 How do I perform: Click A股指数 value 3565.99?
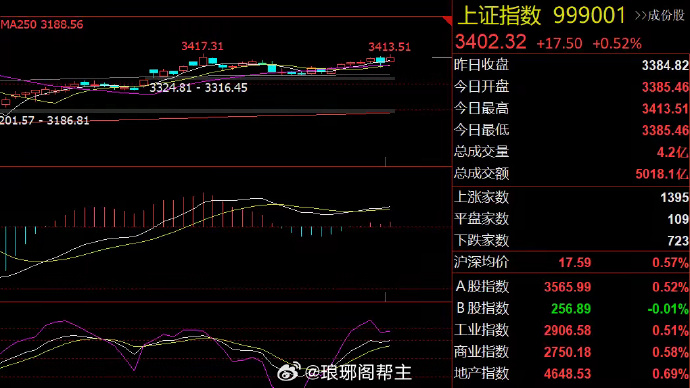click(x=567, y=287)
